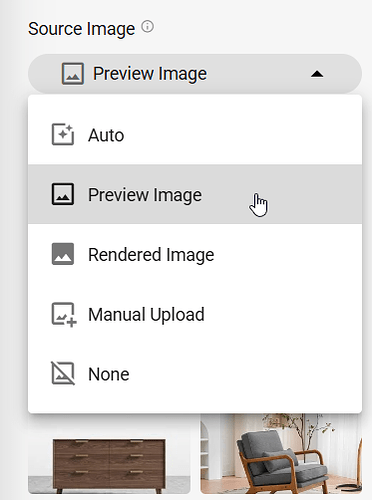372x500 pixels.
Task: Click the Manual Upload plus icon
Action: (64, 314)
